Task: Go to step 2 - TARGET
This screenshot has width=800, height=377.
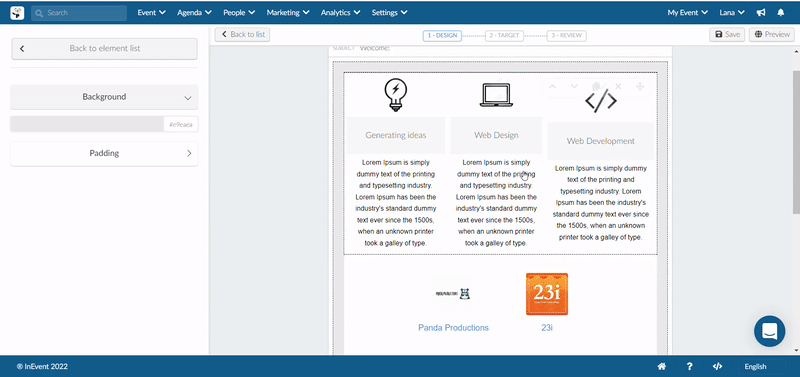Action: pyautogui.click(x=504, y=36)
